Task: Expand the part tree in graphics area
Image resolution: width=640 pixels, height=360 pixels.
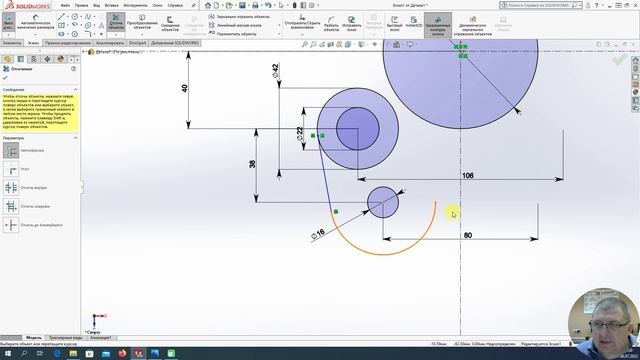Action: tap(84, 52)
